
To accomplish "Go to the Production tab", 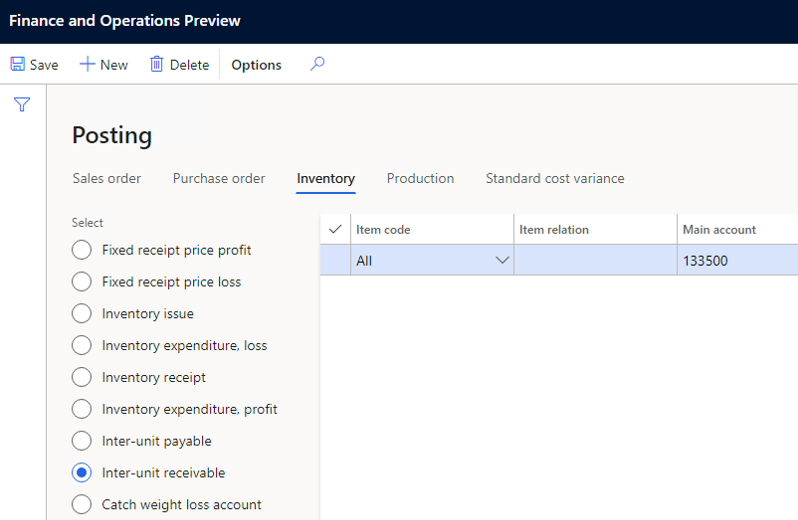I will tap(420, 179).
